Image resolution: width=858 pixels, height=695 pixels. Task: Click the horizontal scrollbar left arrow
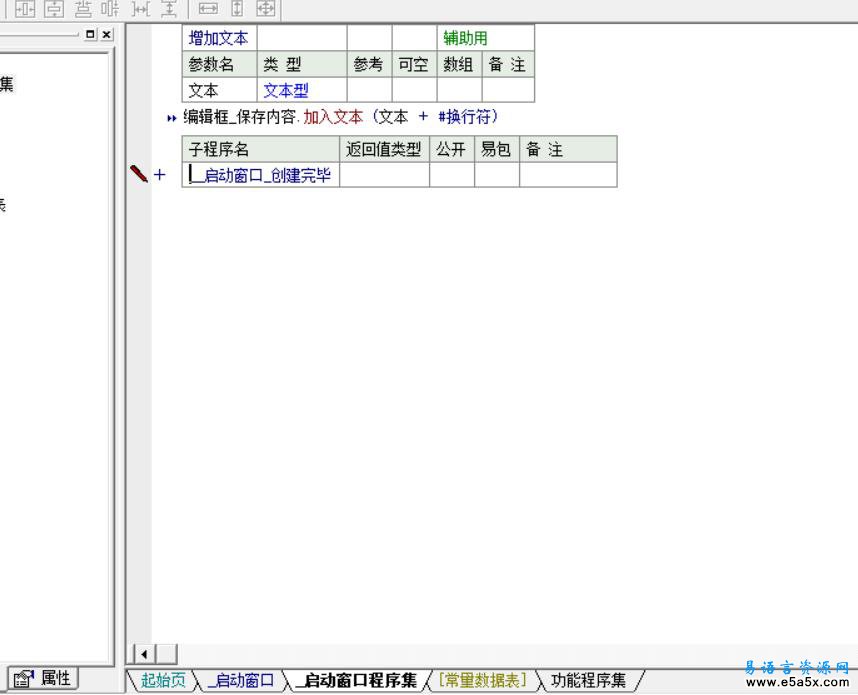click(144, 654)
